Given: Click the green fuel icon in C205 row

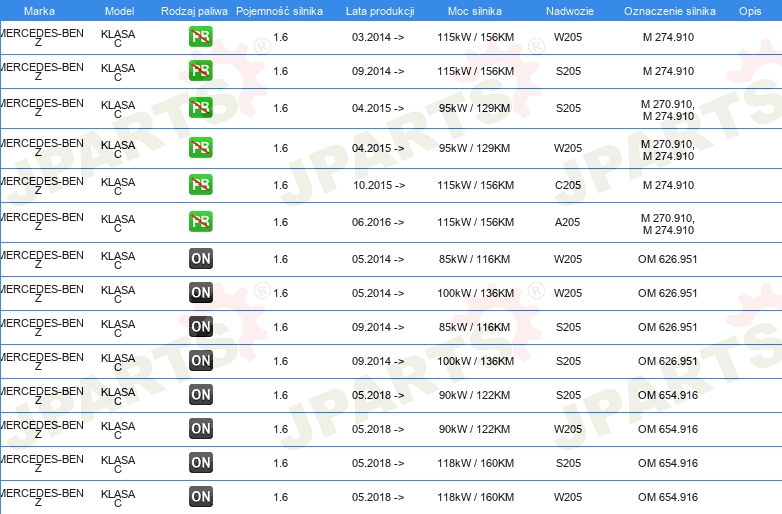Looking at the screenshot, I should (200, 184).
